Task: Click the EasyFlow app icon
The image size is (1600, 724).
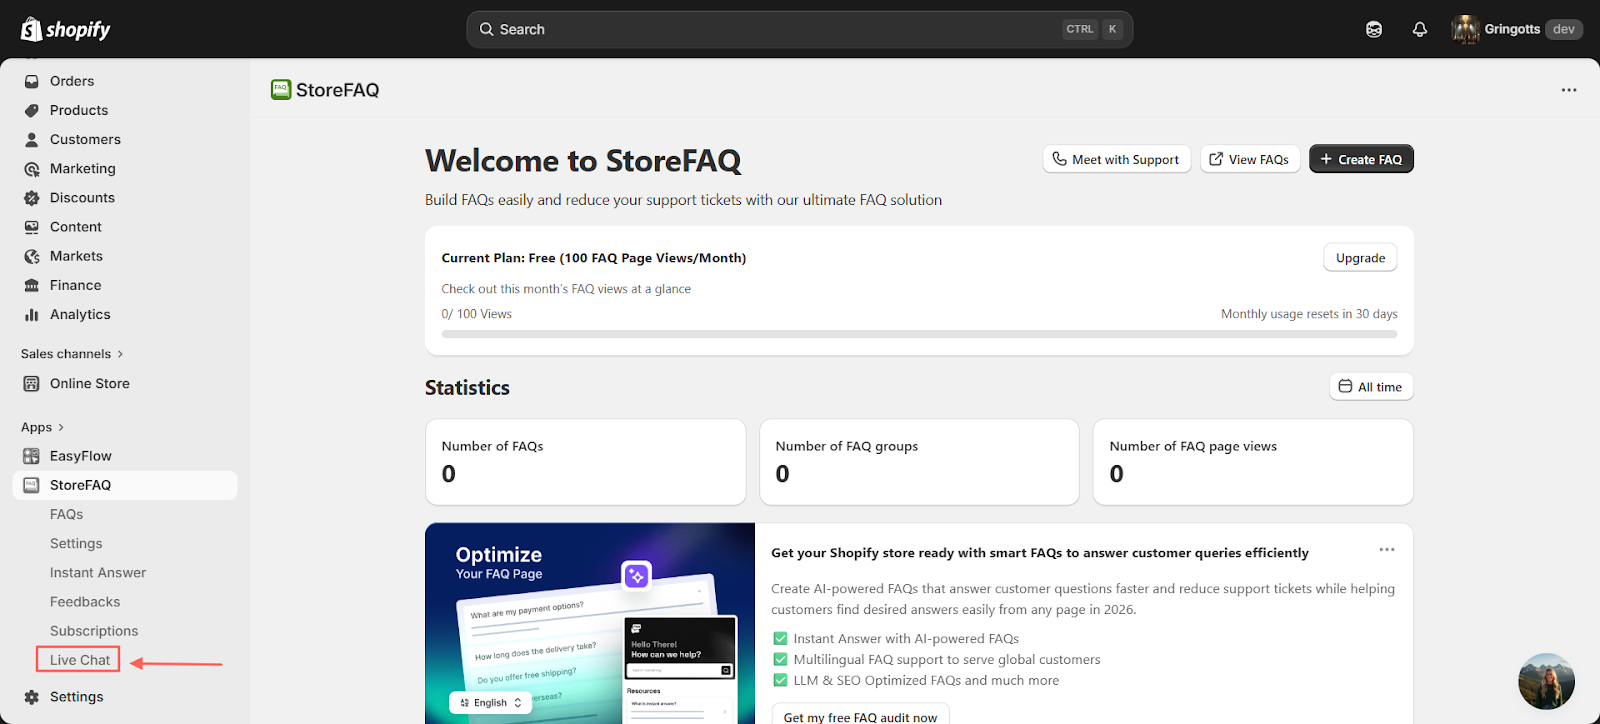Action: [x=32, y=456]
